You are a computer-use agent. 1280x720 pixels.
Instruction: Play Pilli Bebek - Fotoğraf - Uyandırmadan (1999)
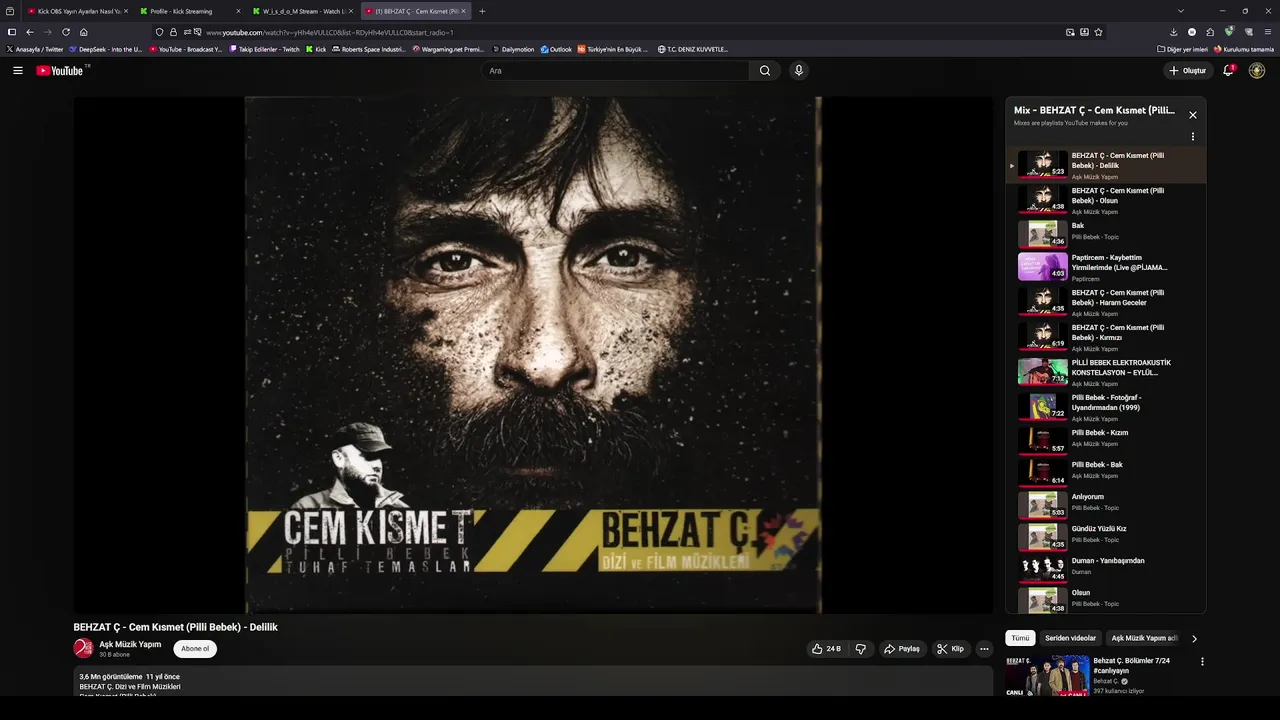[1106, 407]
